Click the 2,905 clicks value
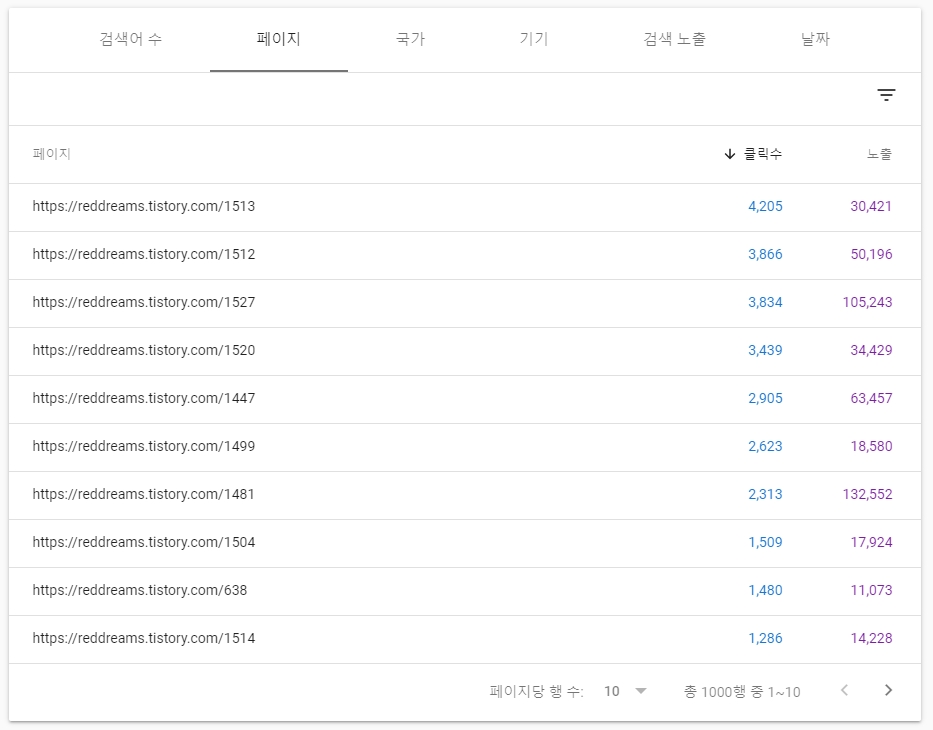Viewport: 933px width, 730px height. [x=765, y=399]
